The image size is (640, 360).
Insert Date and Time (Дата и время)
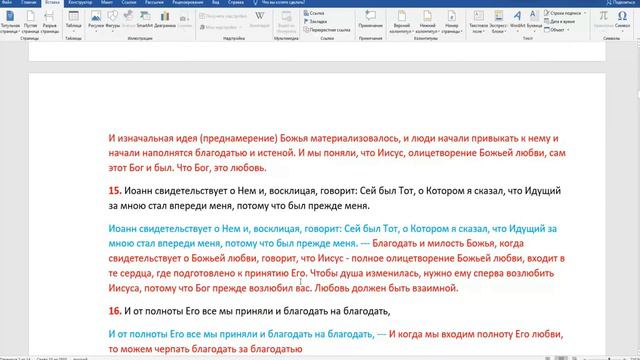[x=559, y=21]
